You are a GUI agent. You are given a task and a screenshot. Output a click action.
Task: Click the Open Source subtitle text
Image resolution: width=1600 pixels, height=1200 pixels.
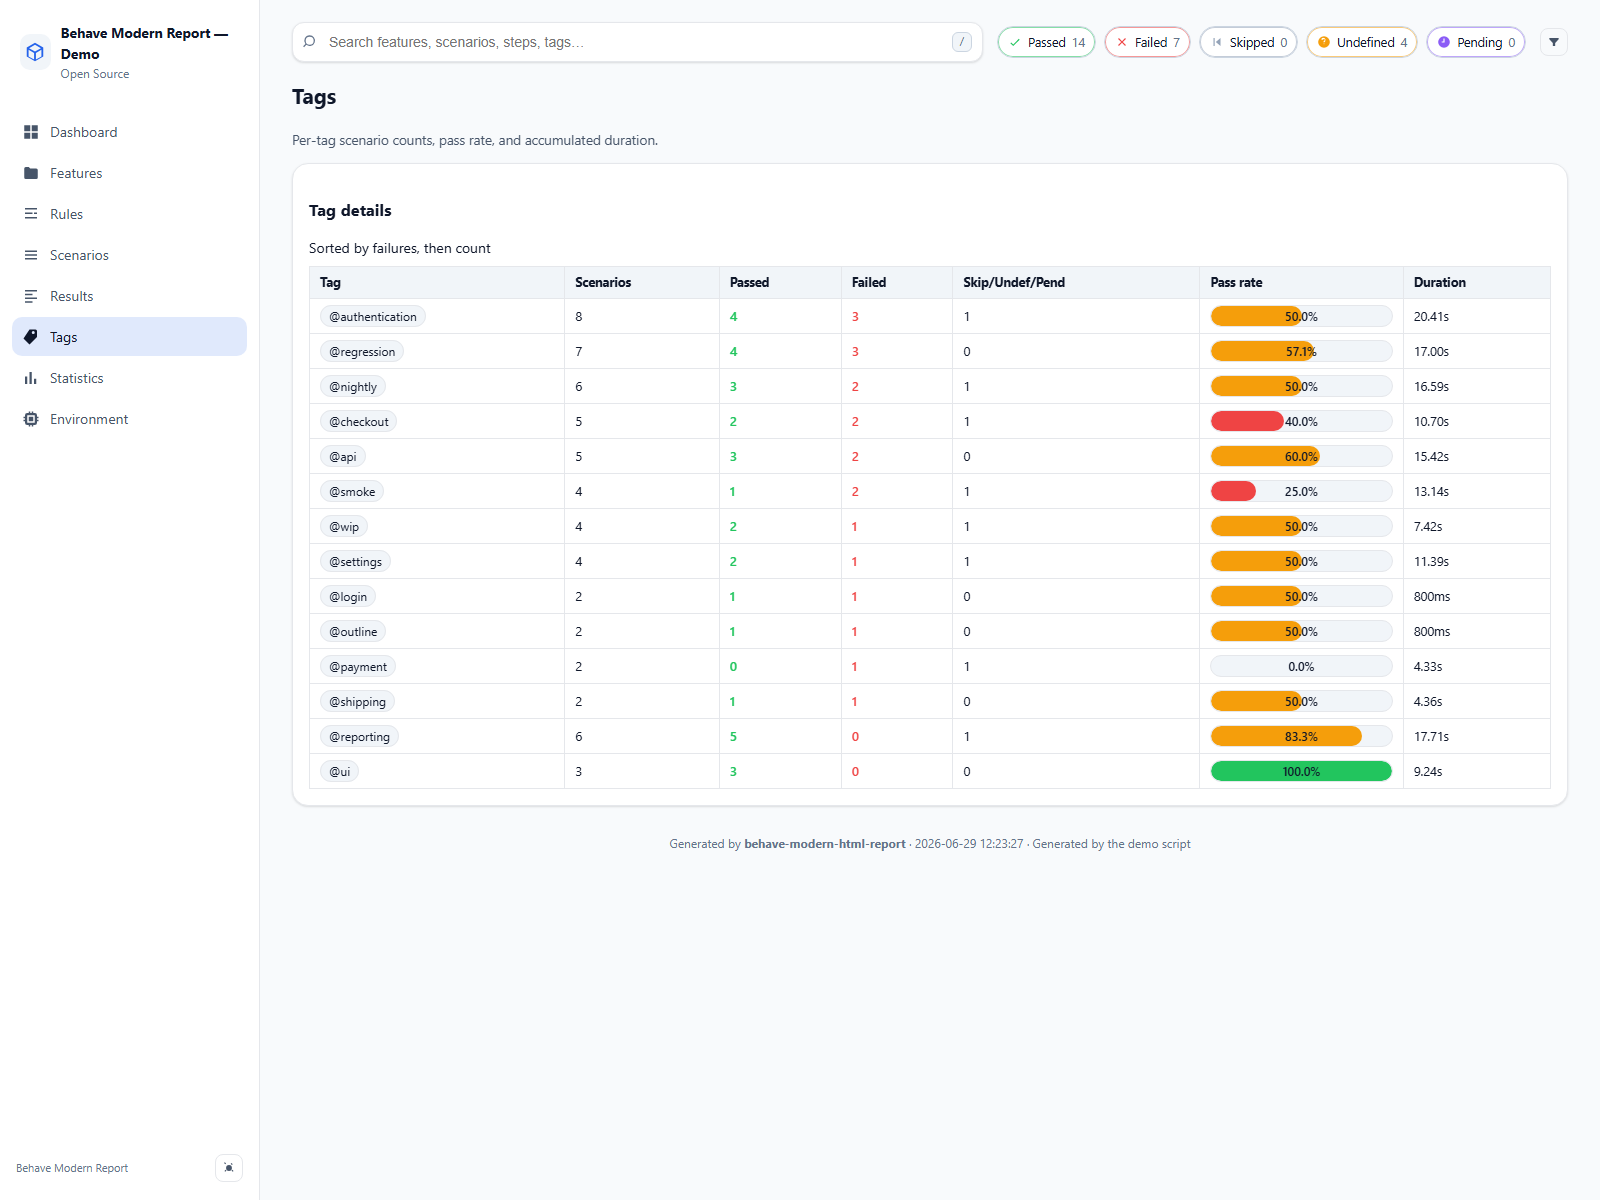point(95,74)
